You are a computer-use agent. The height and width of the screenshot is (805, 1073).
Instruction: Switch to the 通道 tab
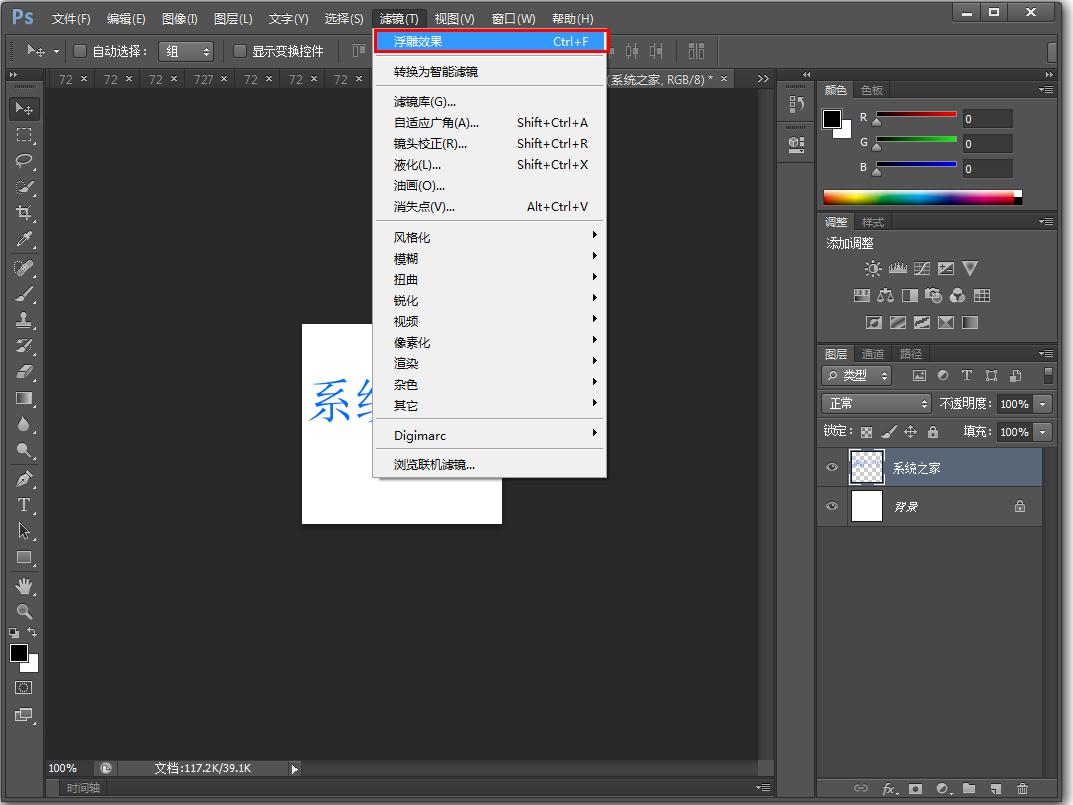pos(871,353)
